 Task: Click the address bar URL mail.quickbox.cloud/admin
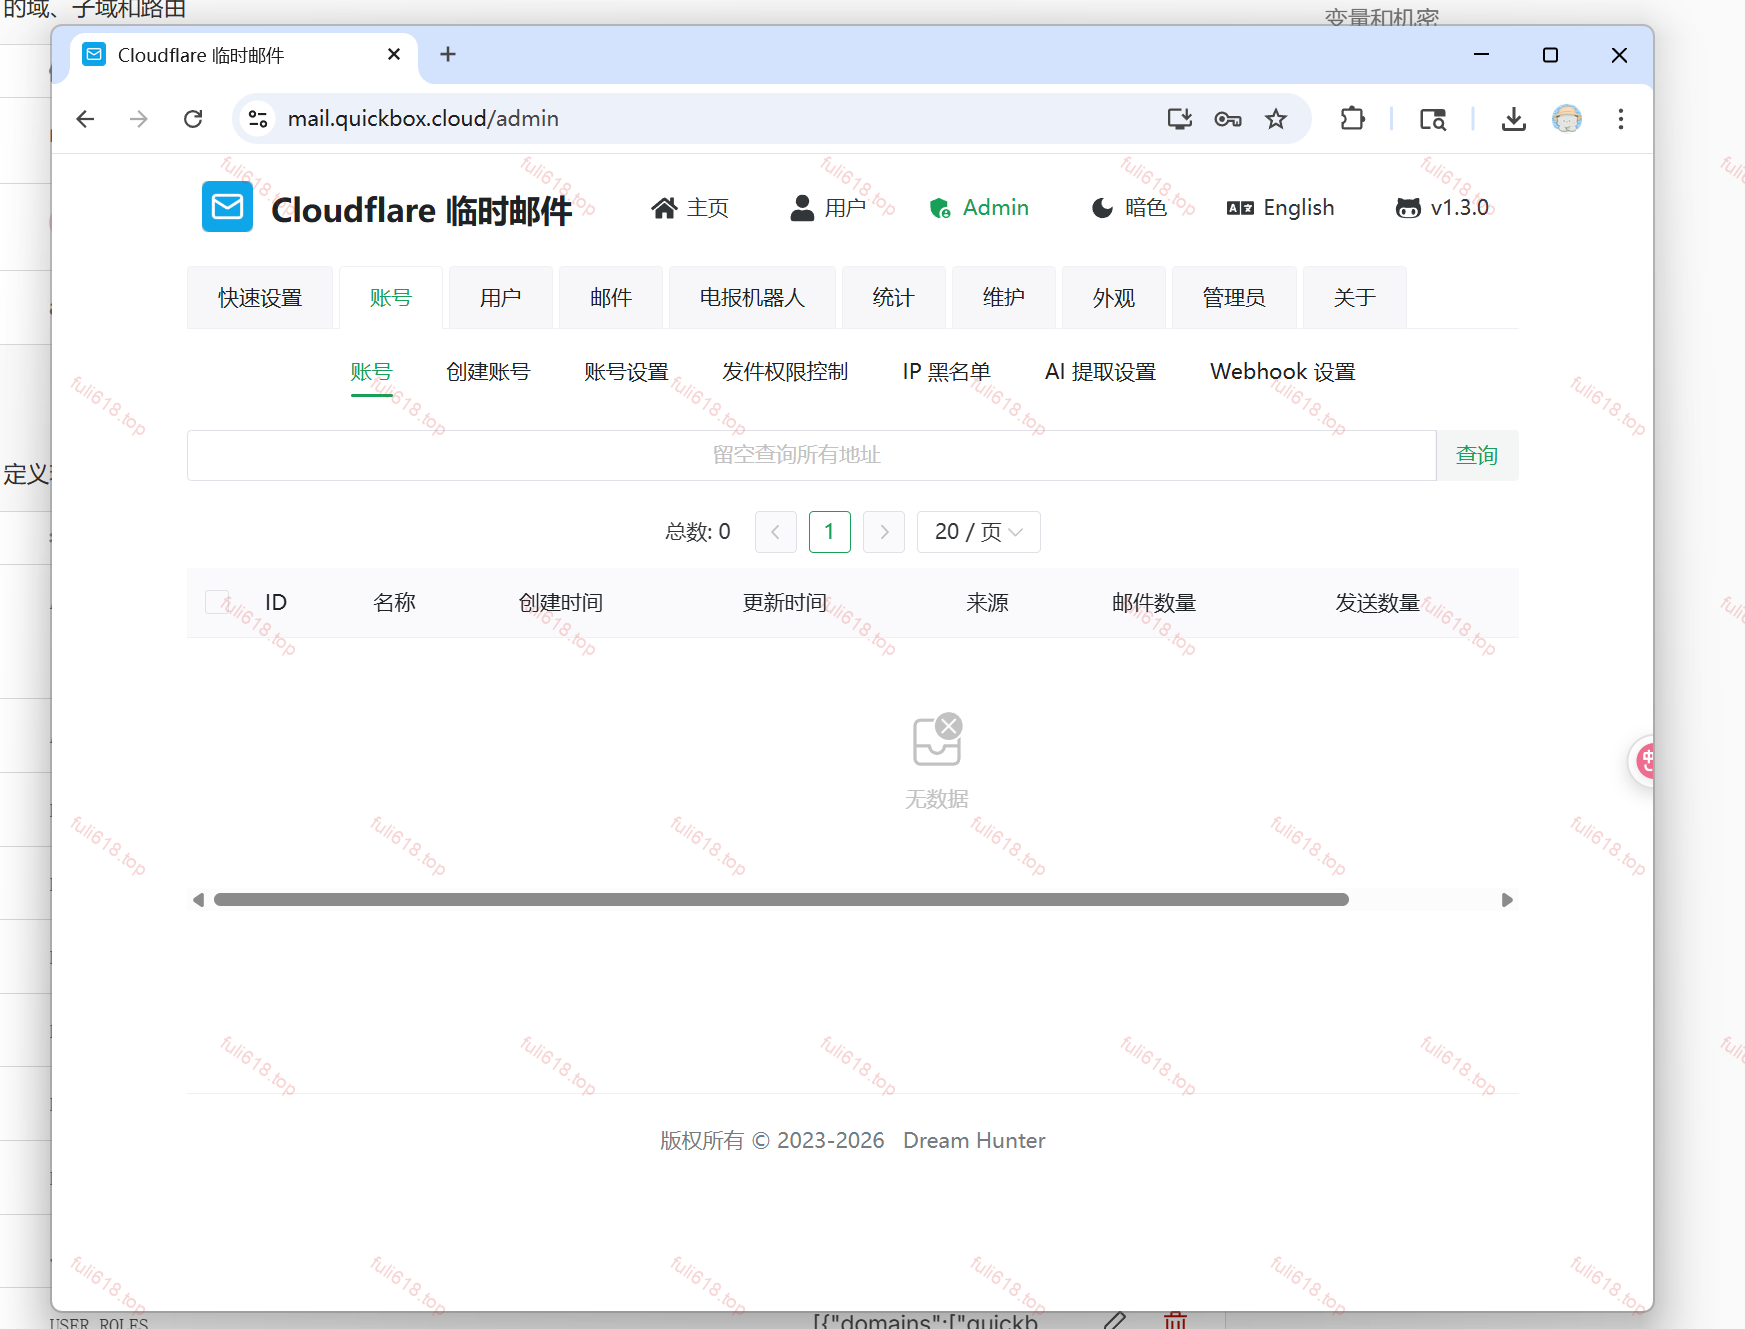pyautogui.click(x=423, y=119)
